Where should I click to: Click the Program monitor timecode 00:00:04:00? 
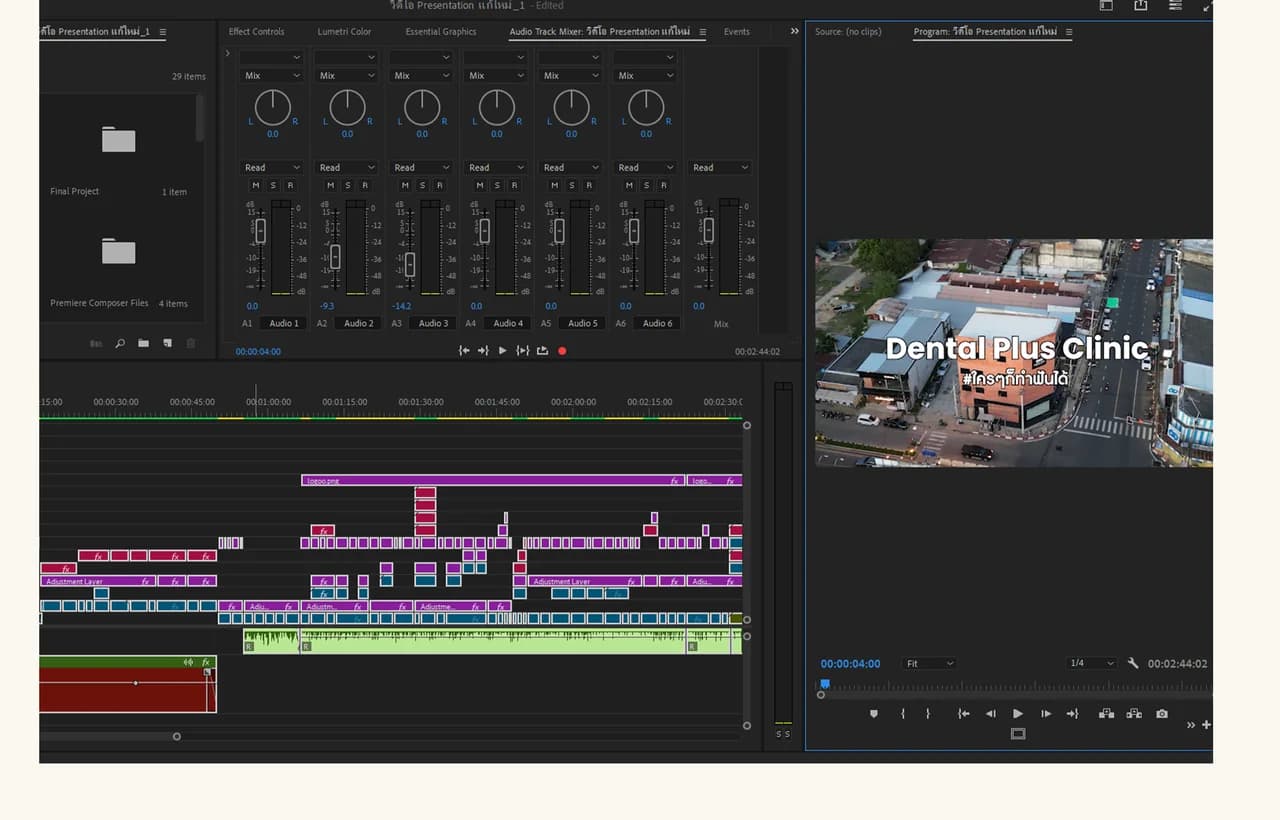[850, 664]
